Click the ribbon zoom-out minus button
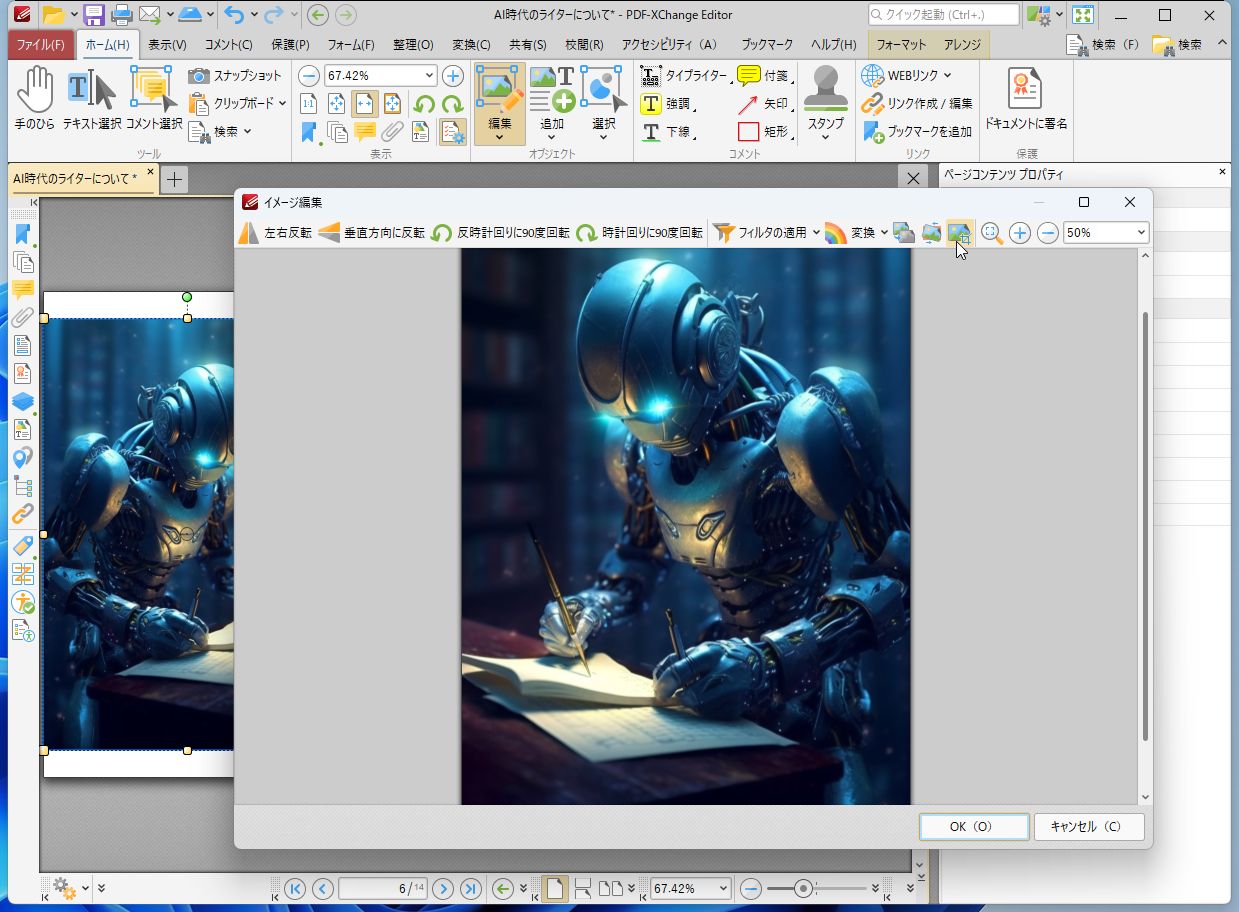Viewport: 1239px width, 912px height. click(310, 76)
